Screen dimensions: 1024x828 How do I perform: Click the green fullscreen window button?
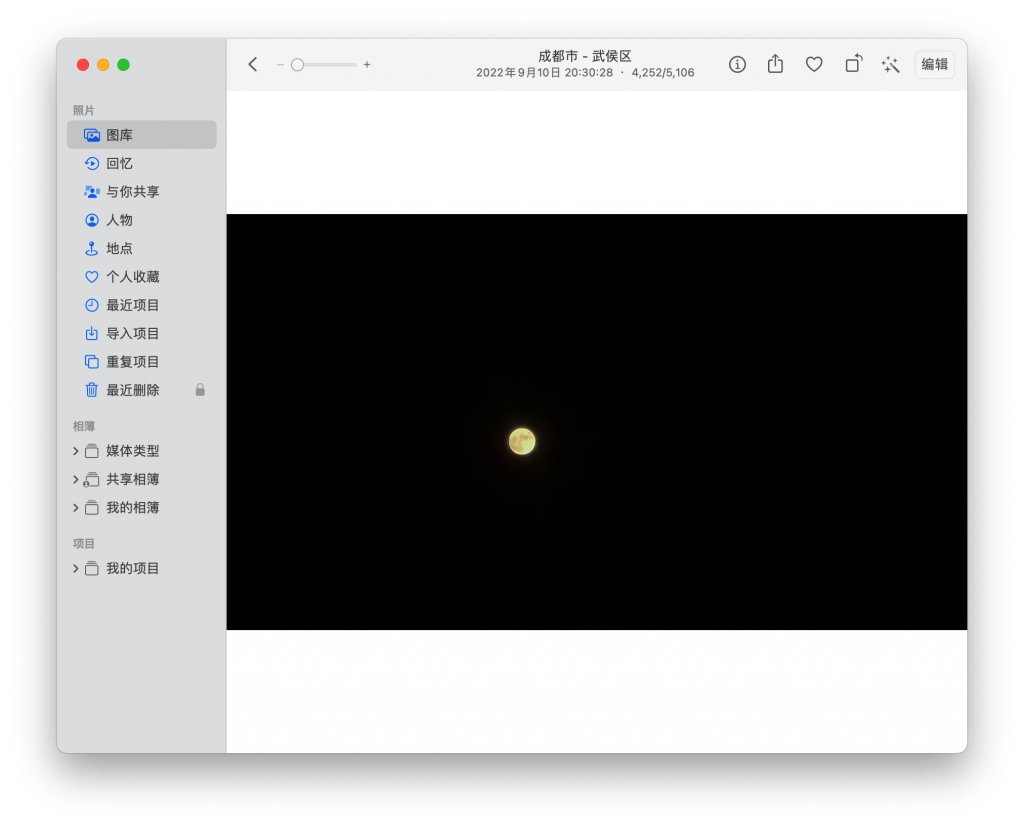123,65
